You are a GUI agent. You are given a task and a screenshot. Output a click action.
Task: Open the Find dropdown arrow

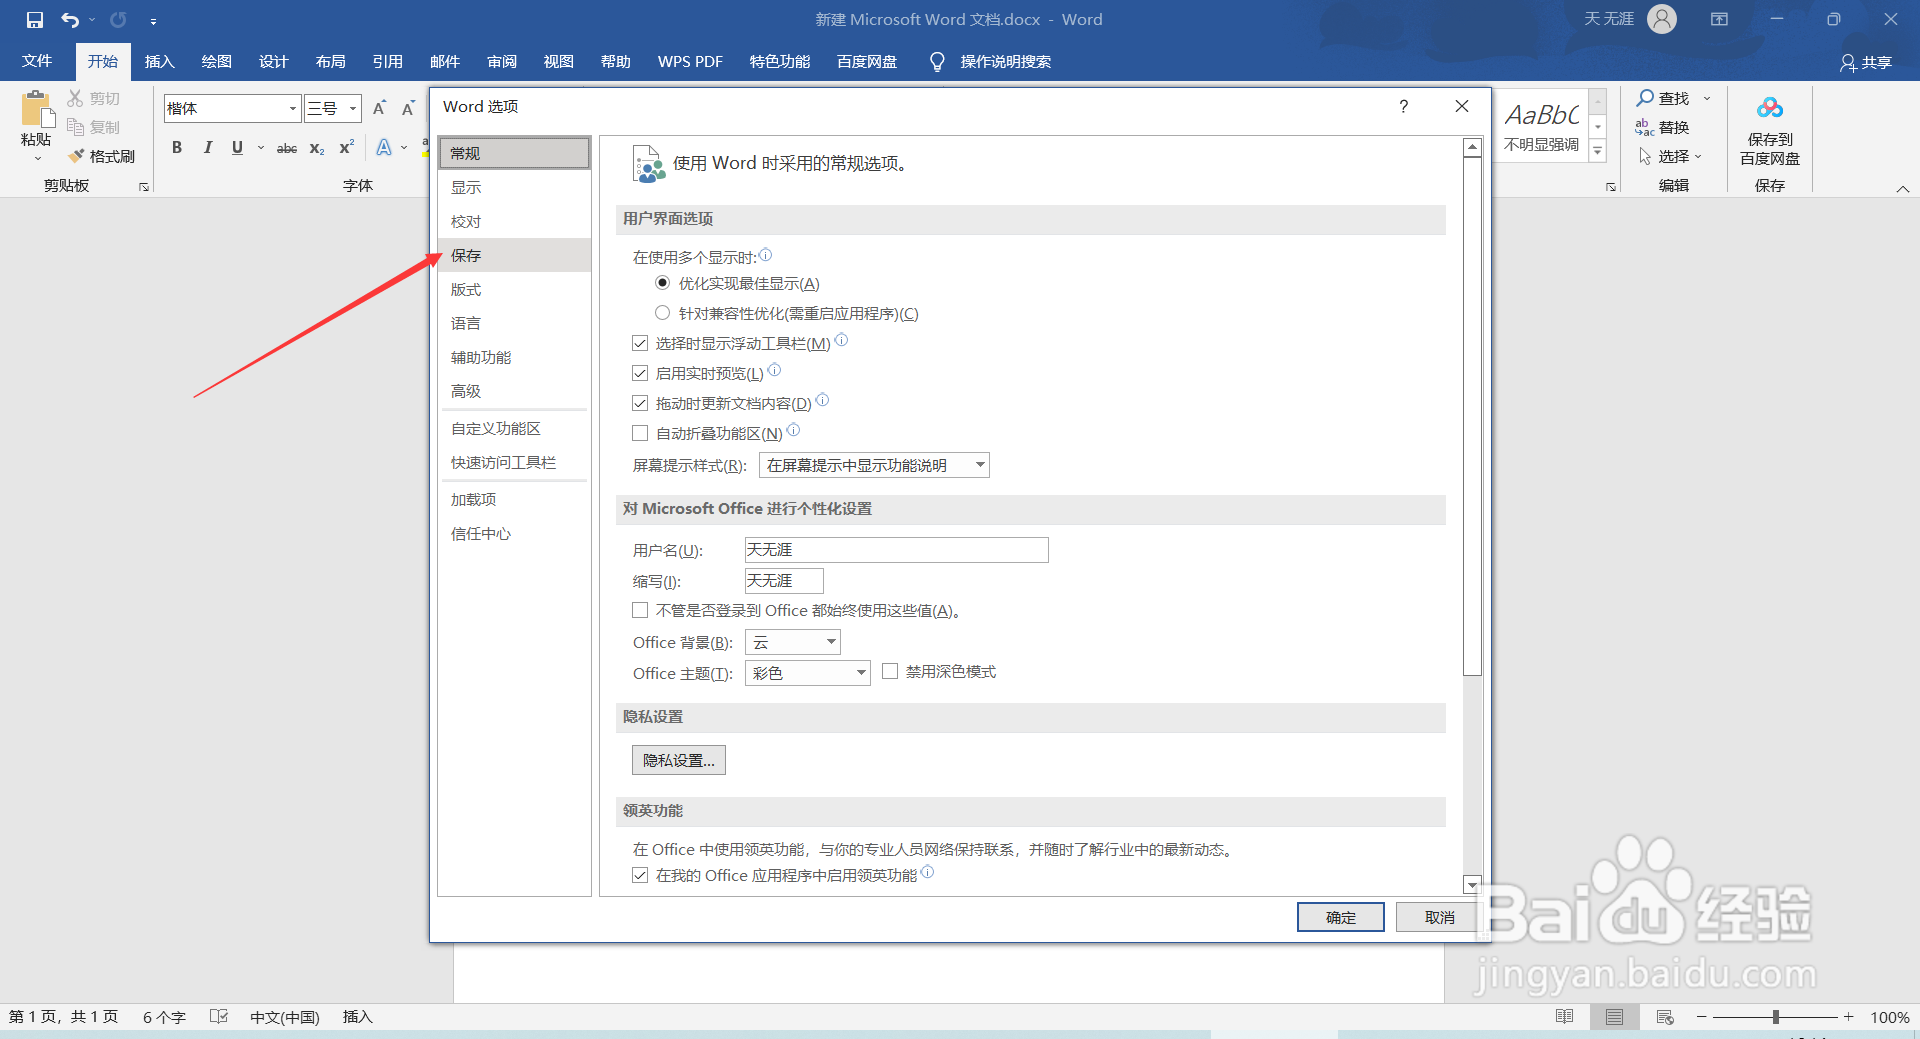click(x=1707, y=98)
